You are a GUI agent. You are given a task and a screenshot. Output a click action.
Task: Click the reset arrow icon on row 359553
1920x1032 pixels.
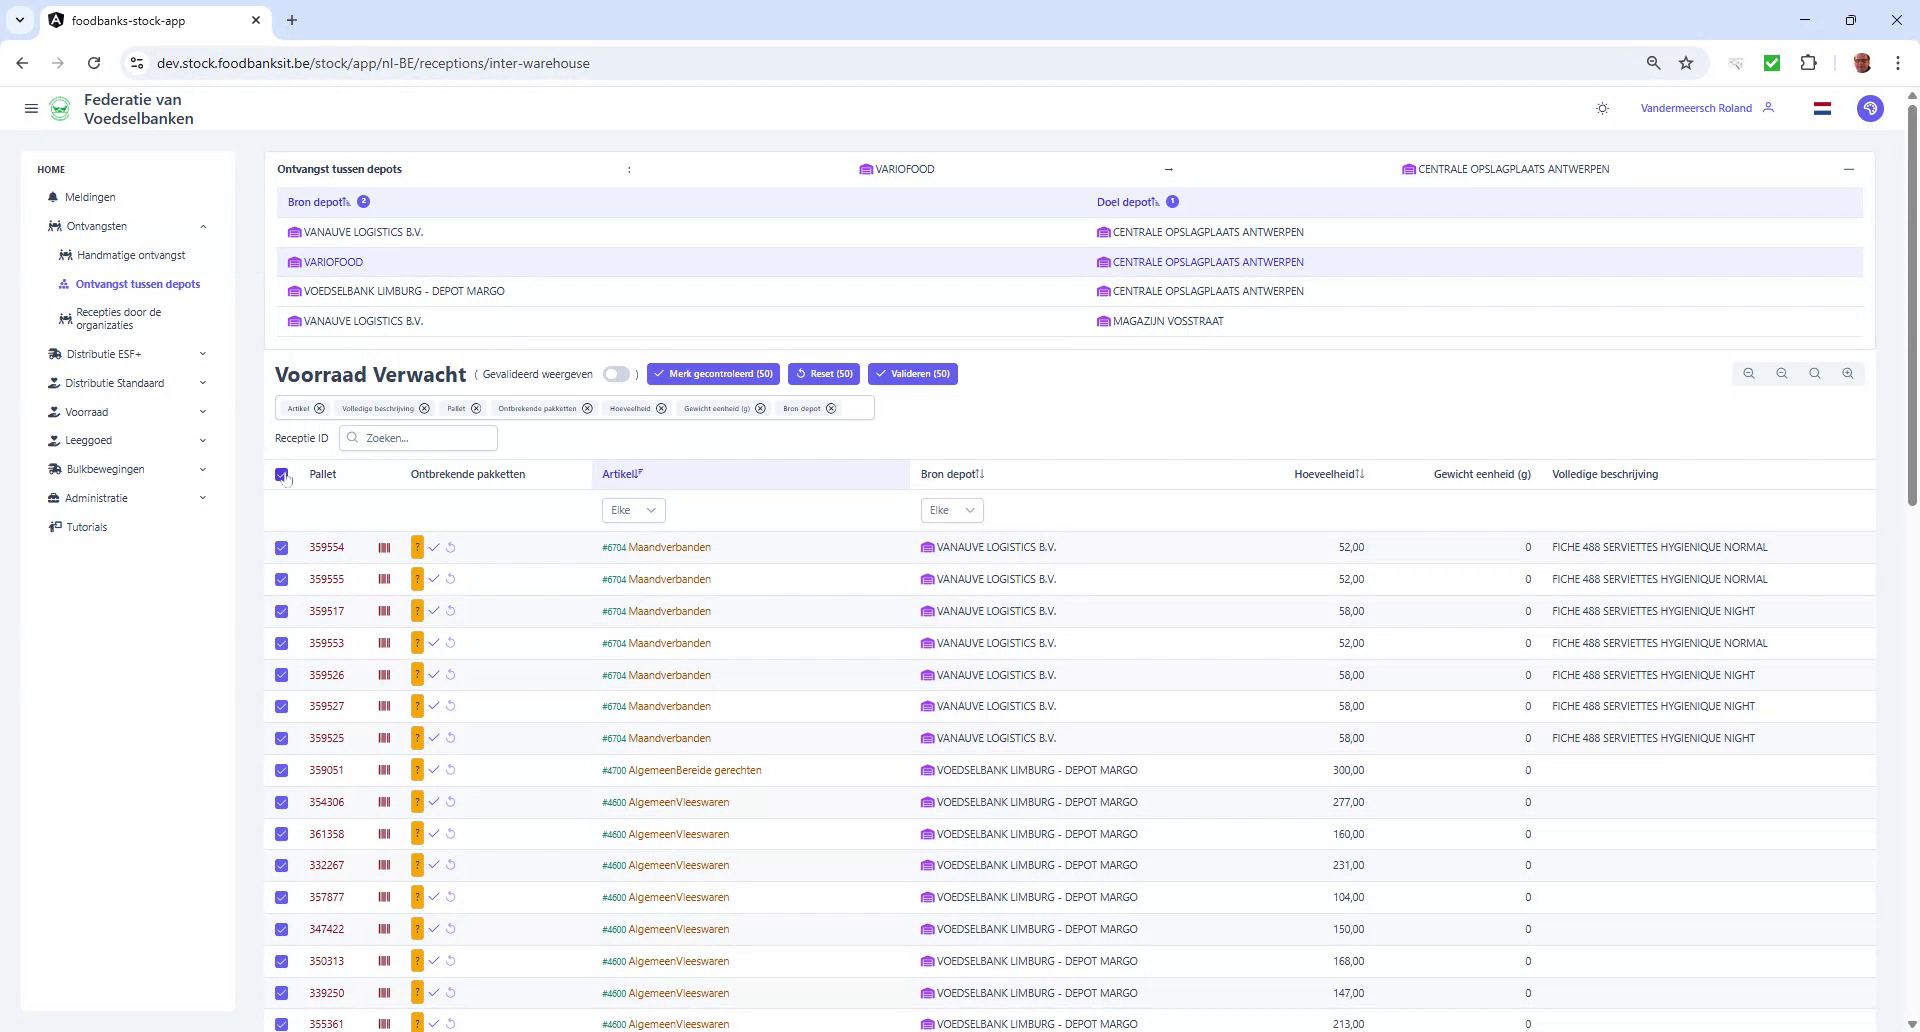(451, 643)
